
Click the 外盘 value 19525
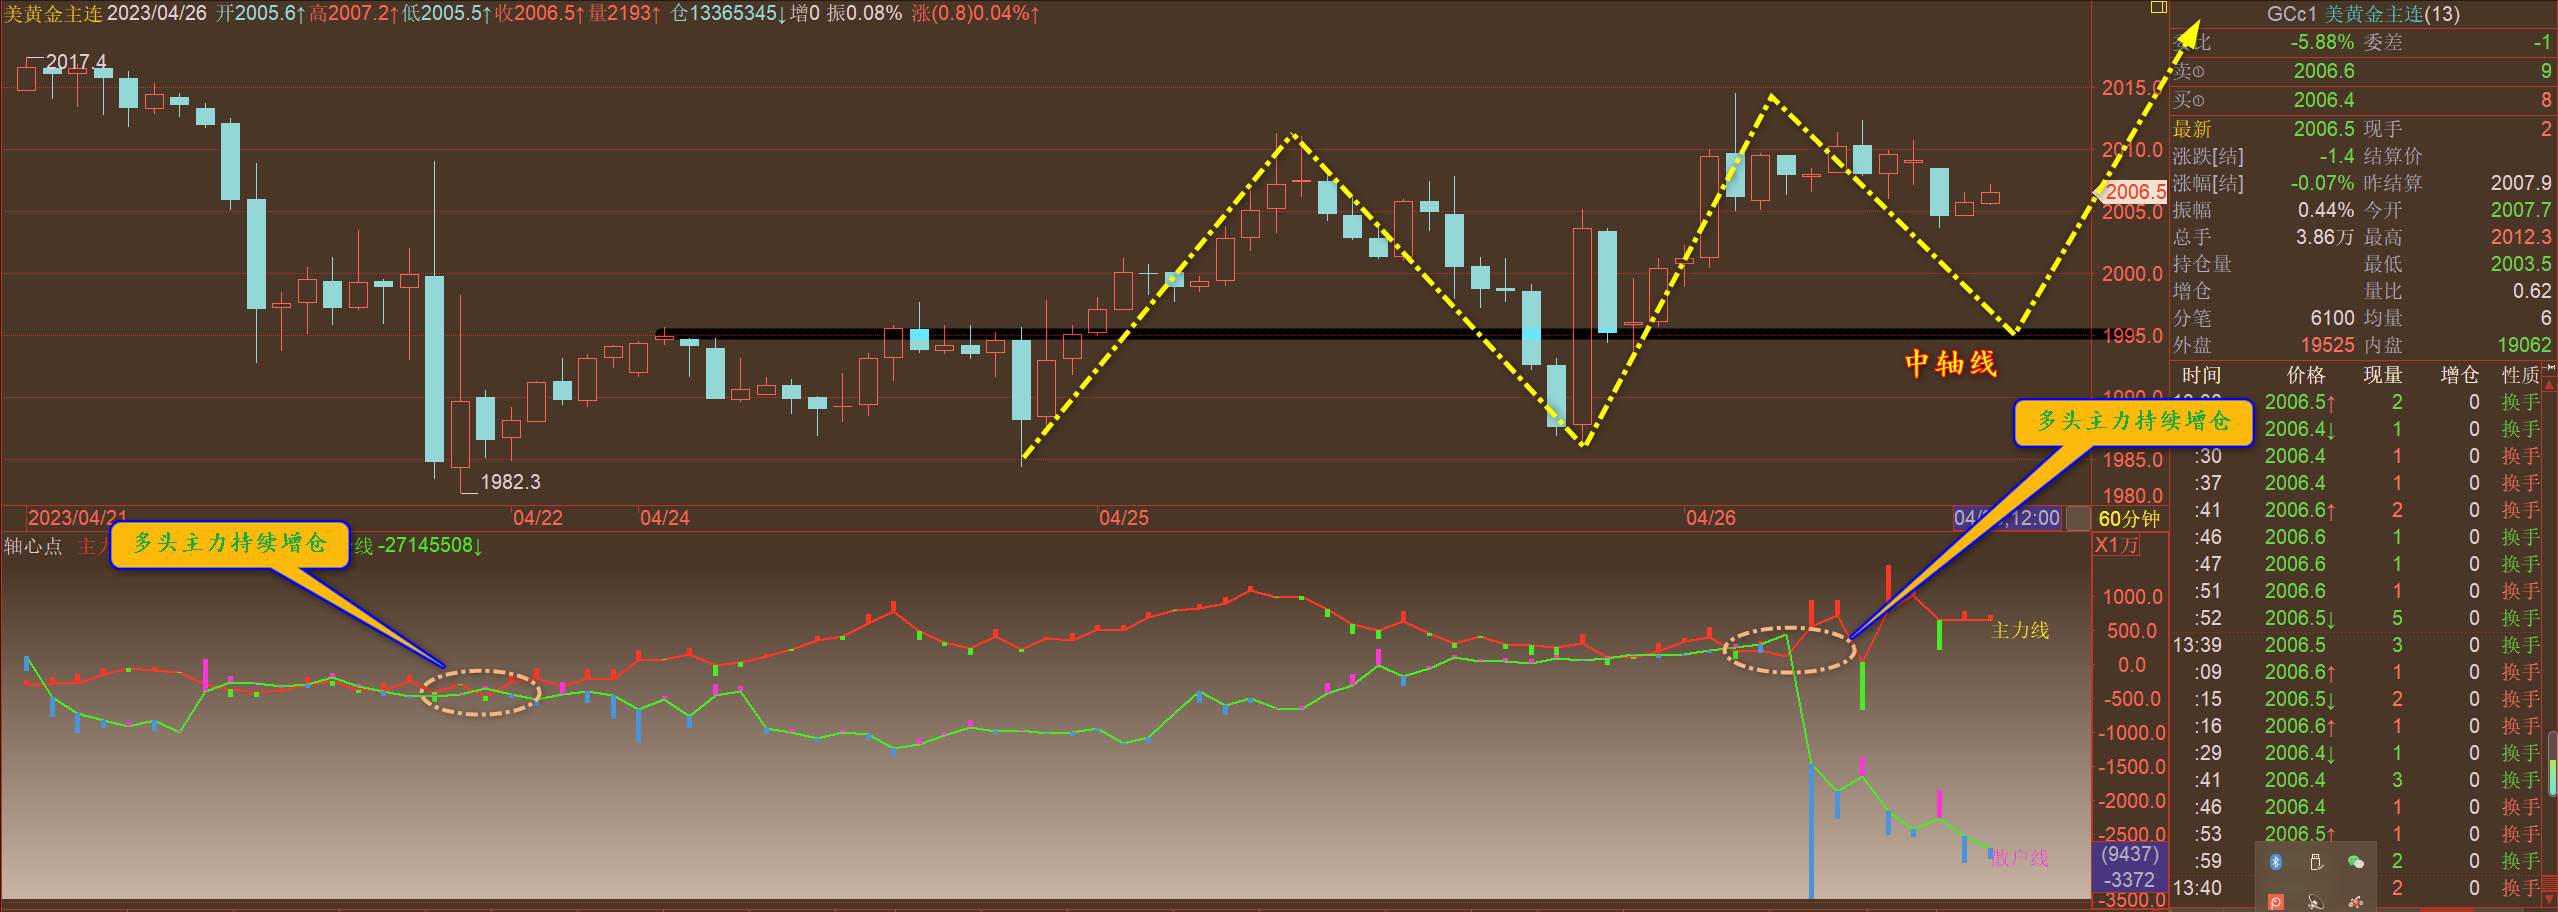tap(2327, 345)
